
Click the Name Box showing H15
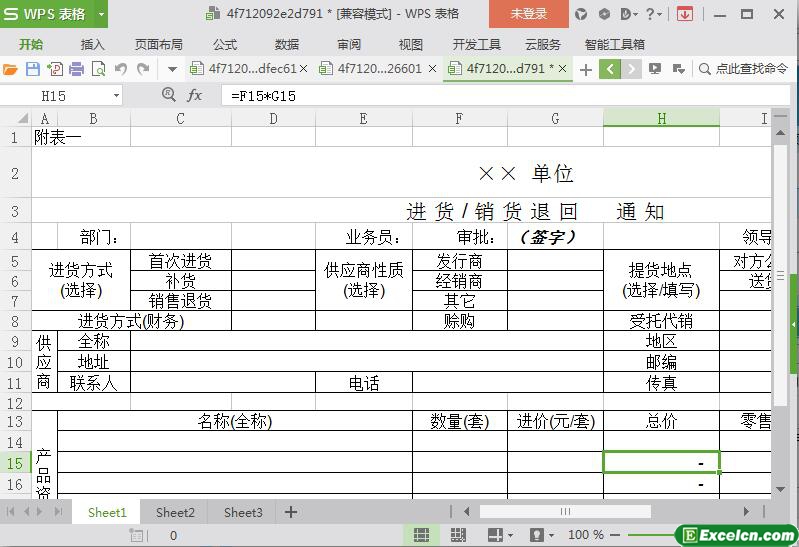click(54, 96)
